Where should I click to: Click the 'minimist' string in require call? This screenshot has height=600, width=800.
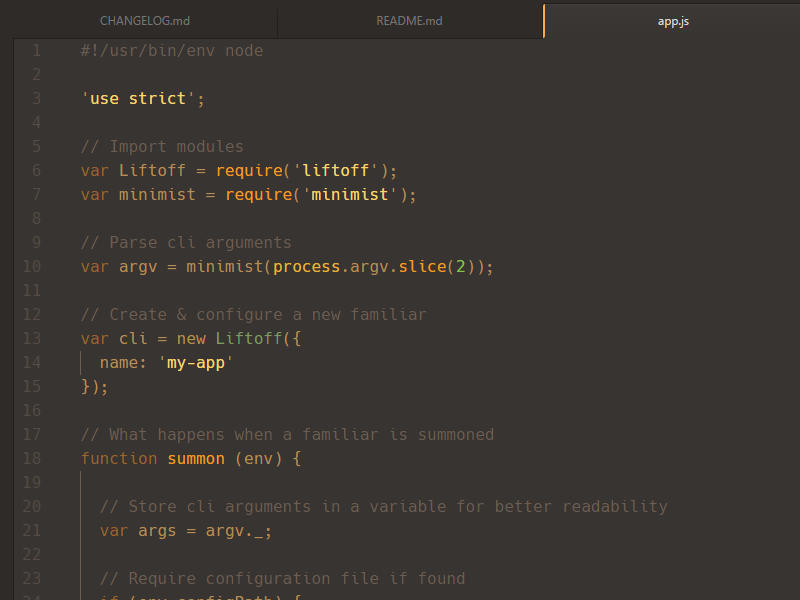[x=349, y=194]
